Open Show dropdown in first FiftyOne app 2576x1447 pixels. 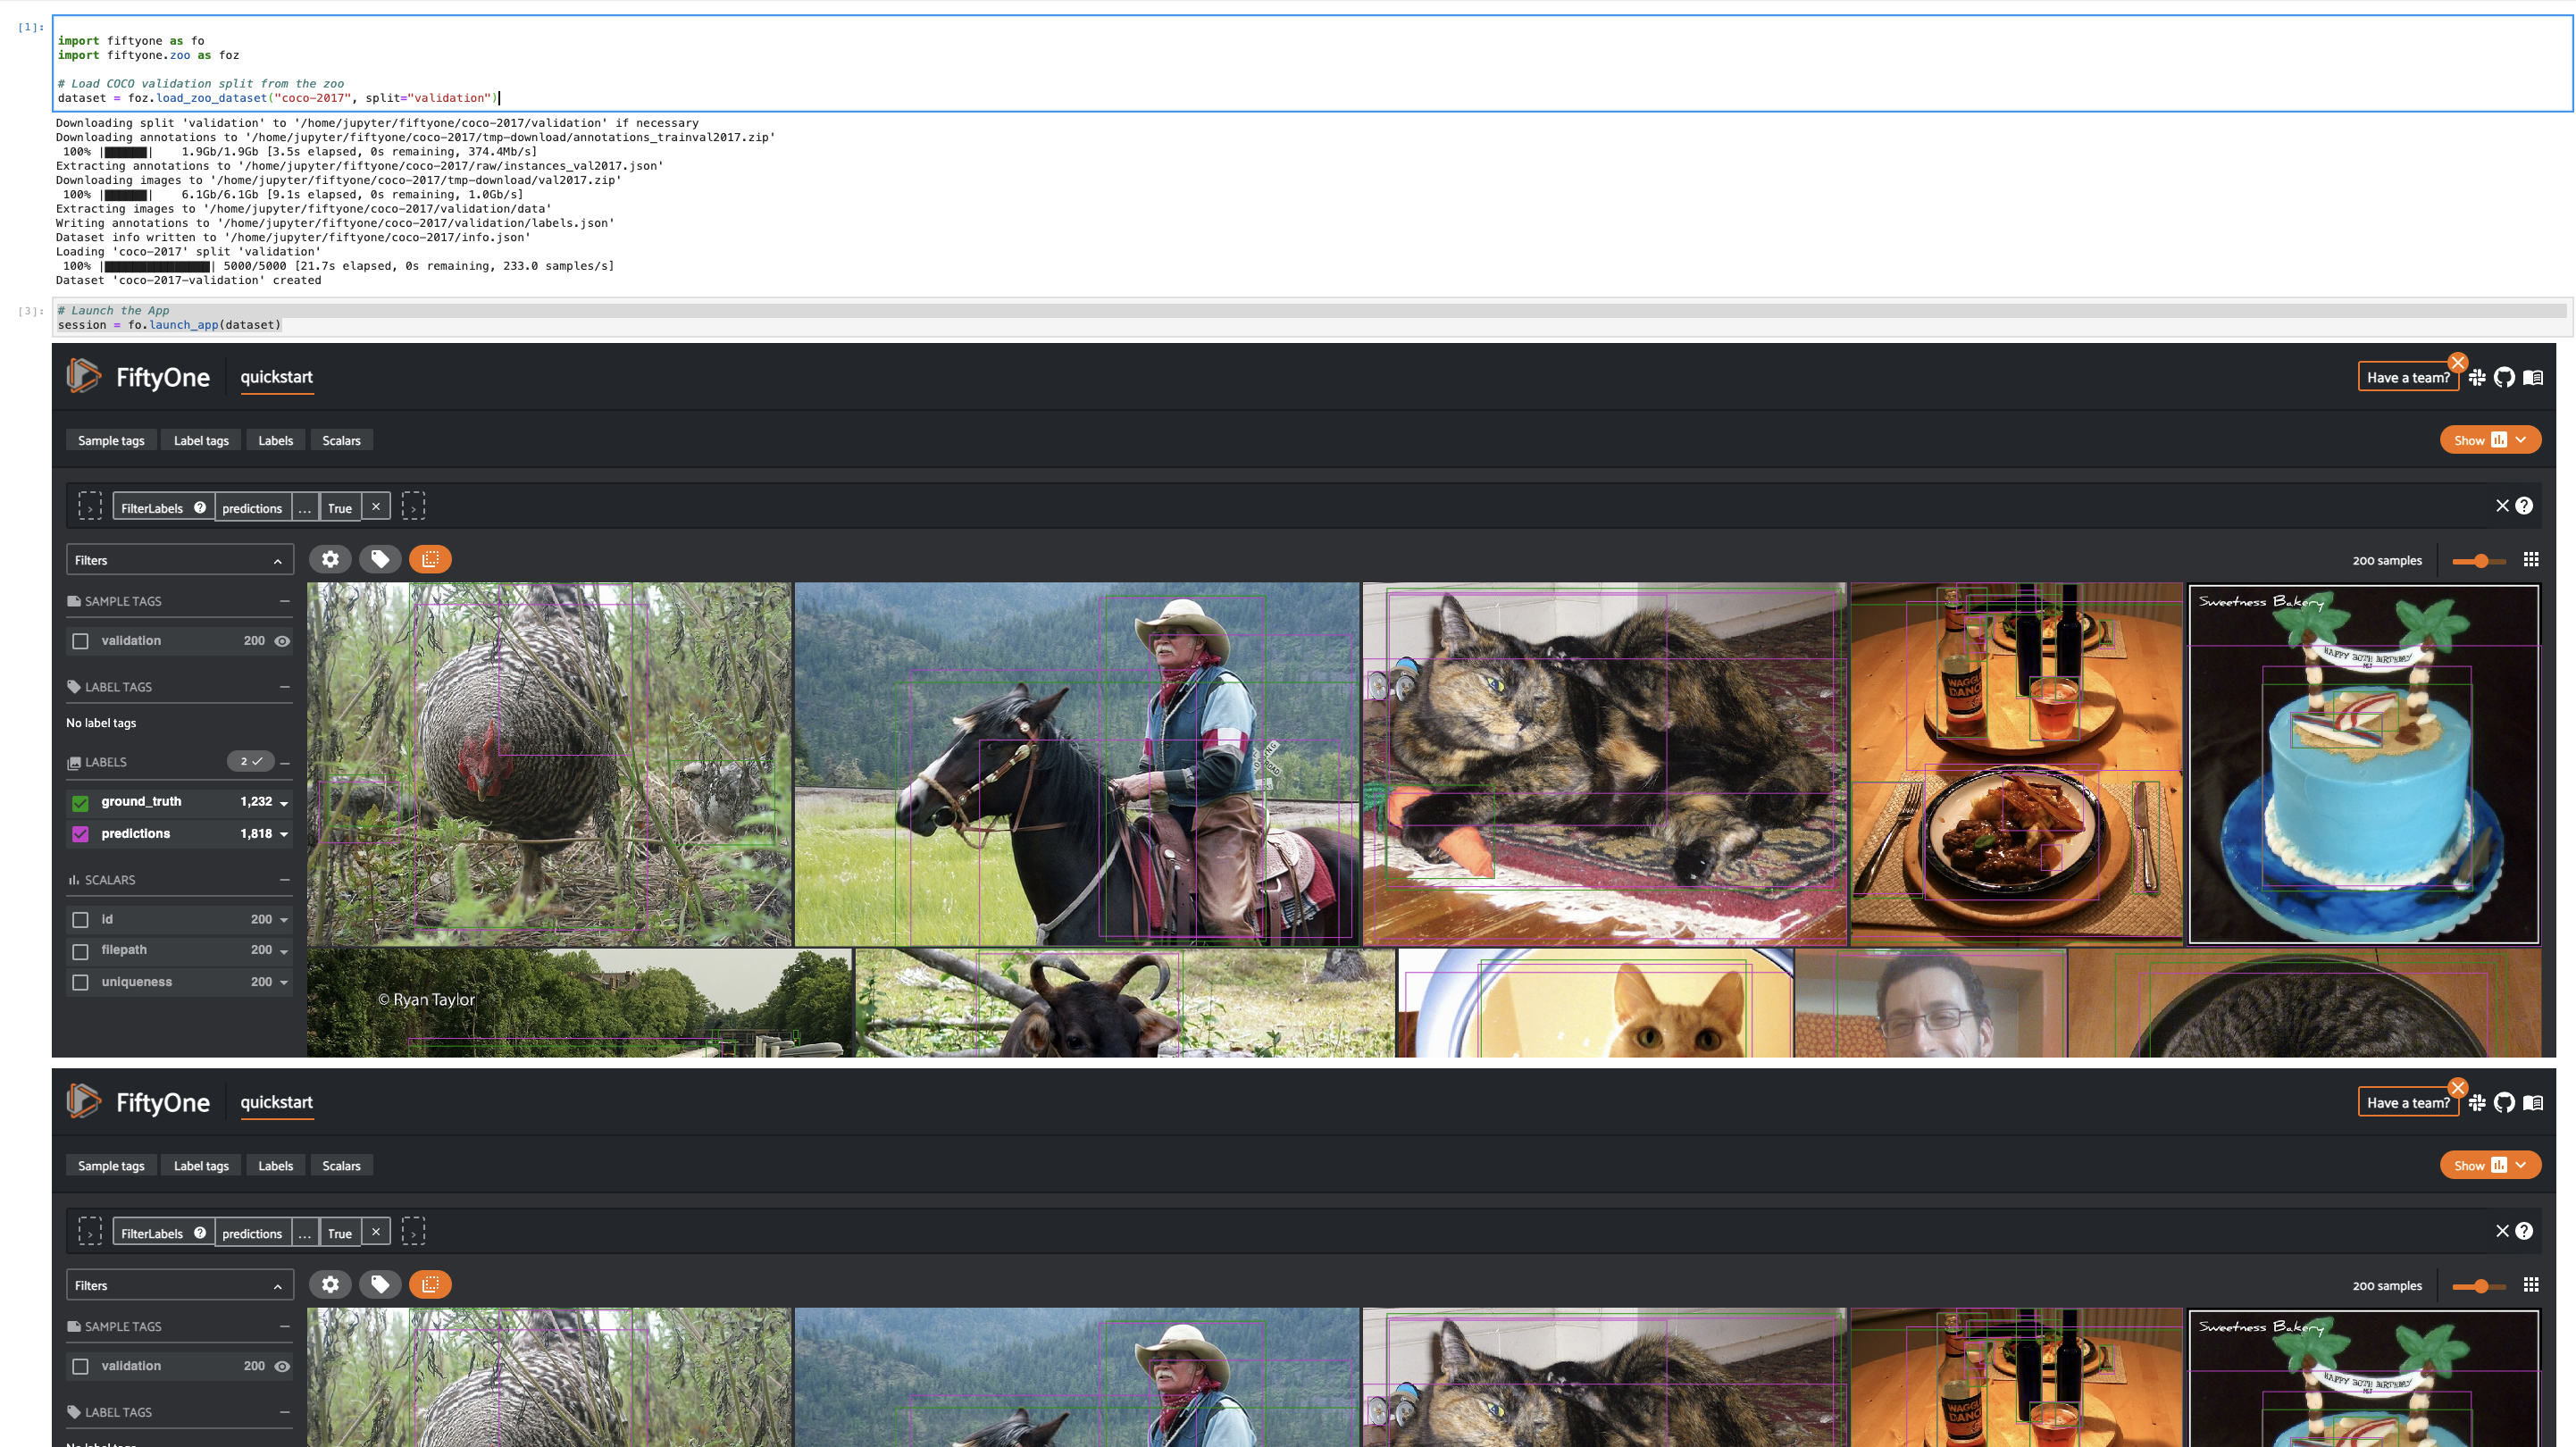pyautogui.click(x=2490, y=440)
